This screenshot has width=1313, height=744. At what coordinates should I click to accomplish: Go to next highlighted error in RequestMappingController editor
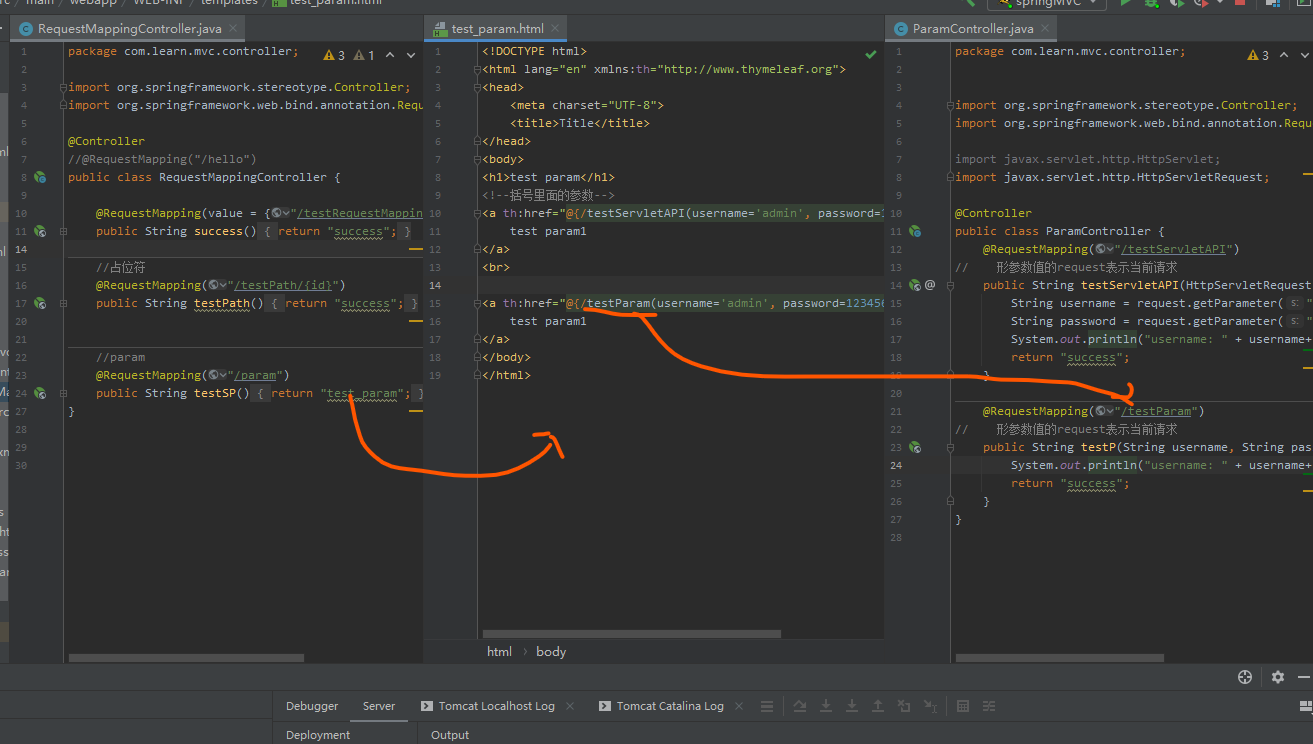coord(412,55)
